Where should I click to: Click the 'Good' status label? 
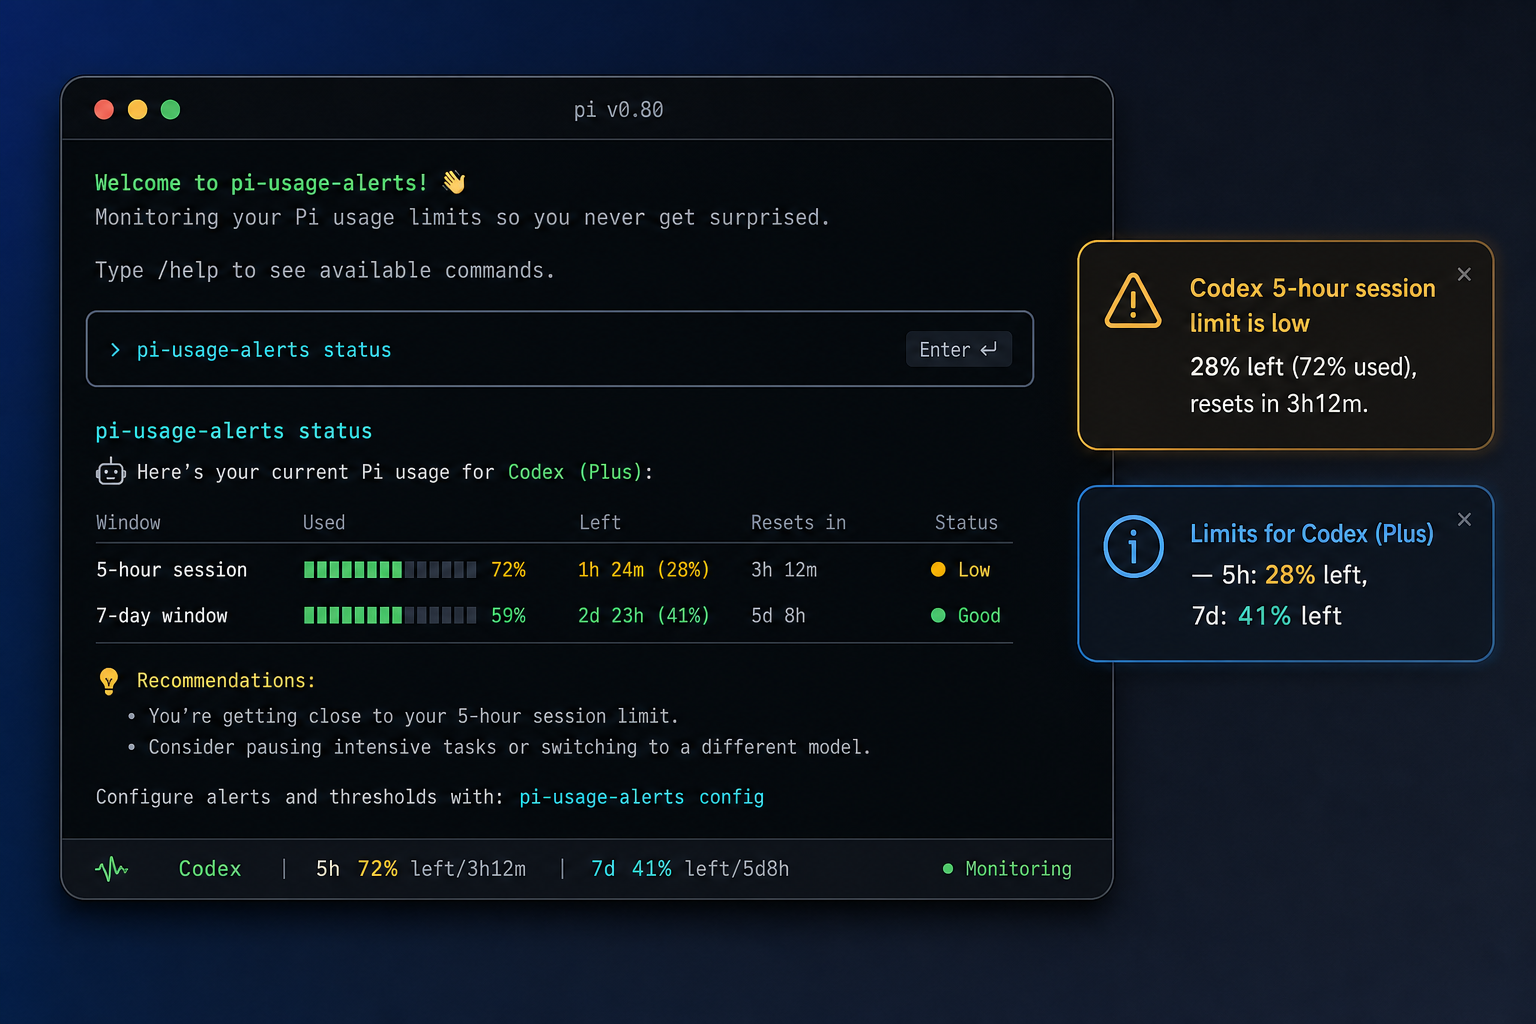pyautogui.click(x=979, y=616)
